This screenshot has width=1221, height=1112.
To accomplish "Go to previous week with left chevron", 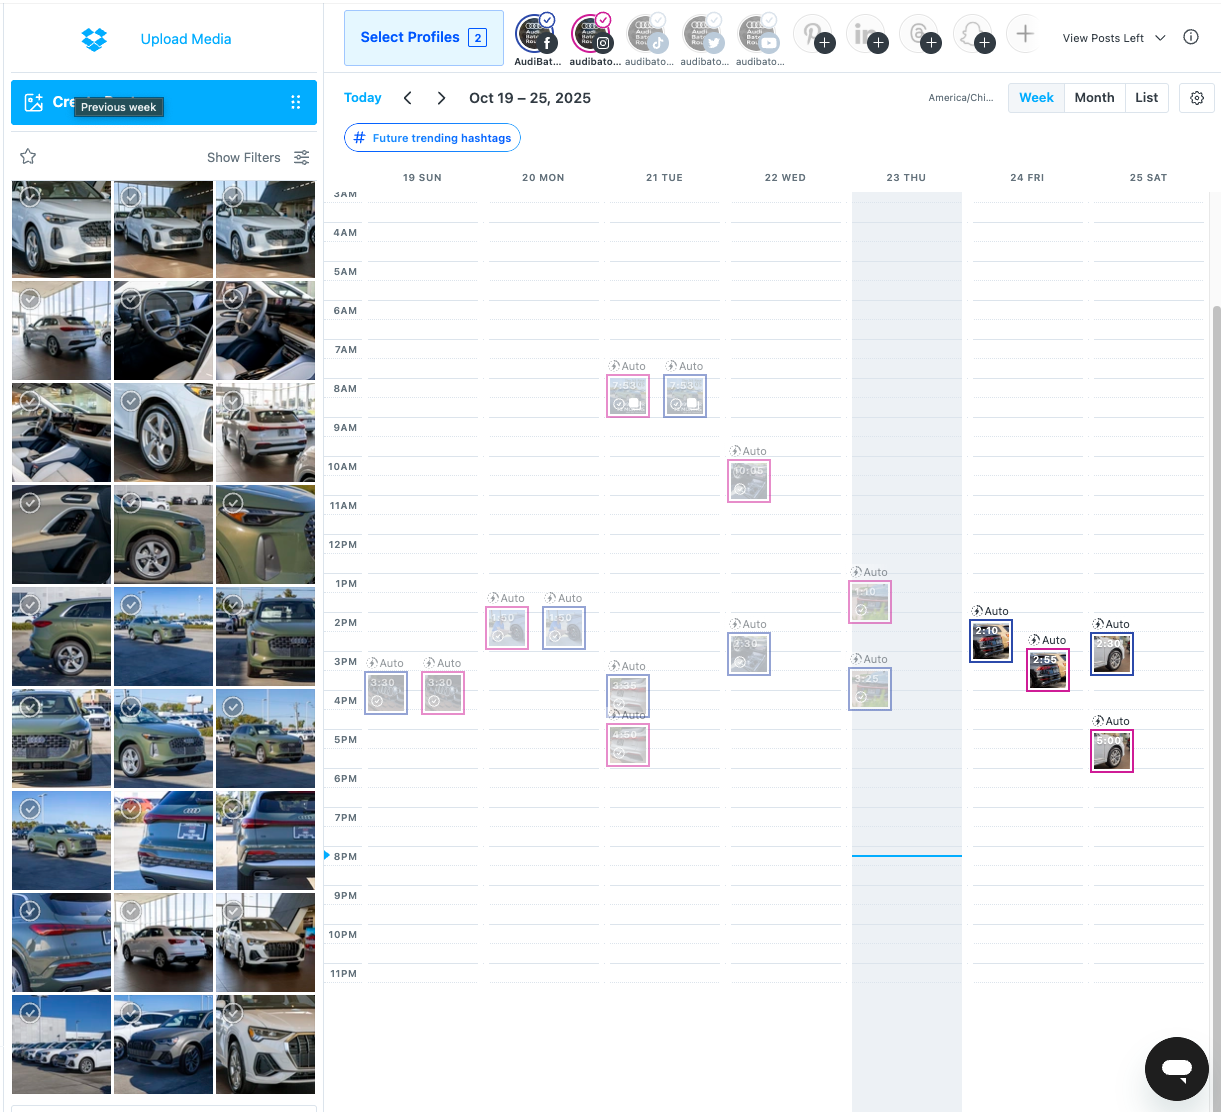I will pos(407,98).
